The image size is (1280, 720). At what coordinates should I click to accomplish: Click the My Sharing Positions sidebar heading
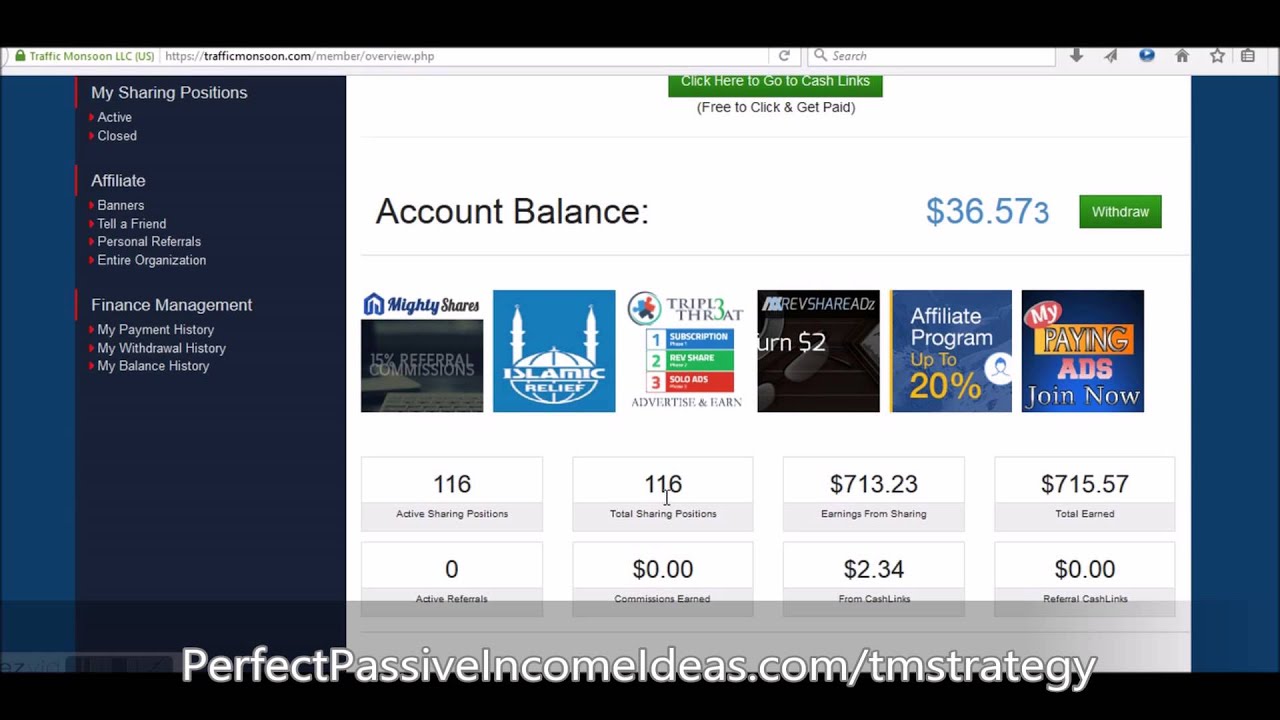pyautogui.click(x=169, y=92)
